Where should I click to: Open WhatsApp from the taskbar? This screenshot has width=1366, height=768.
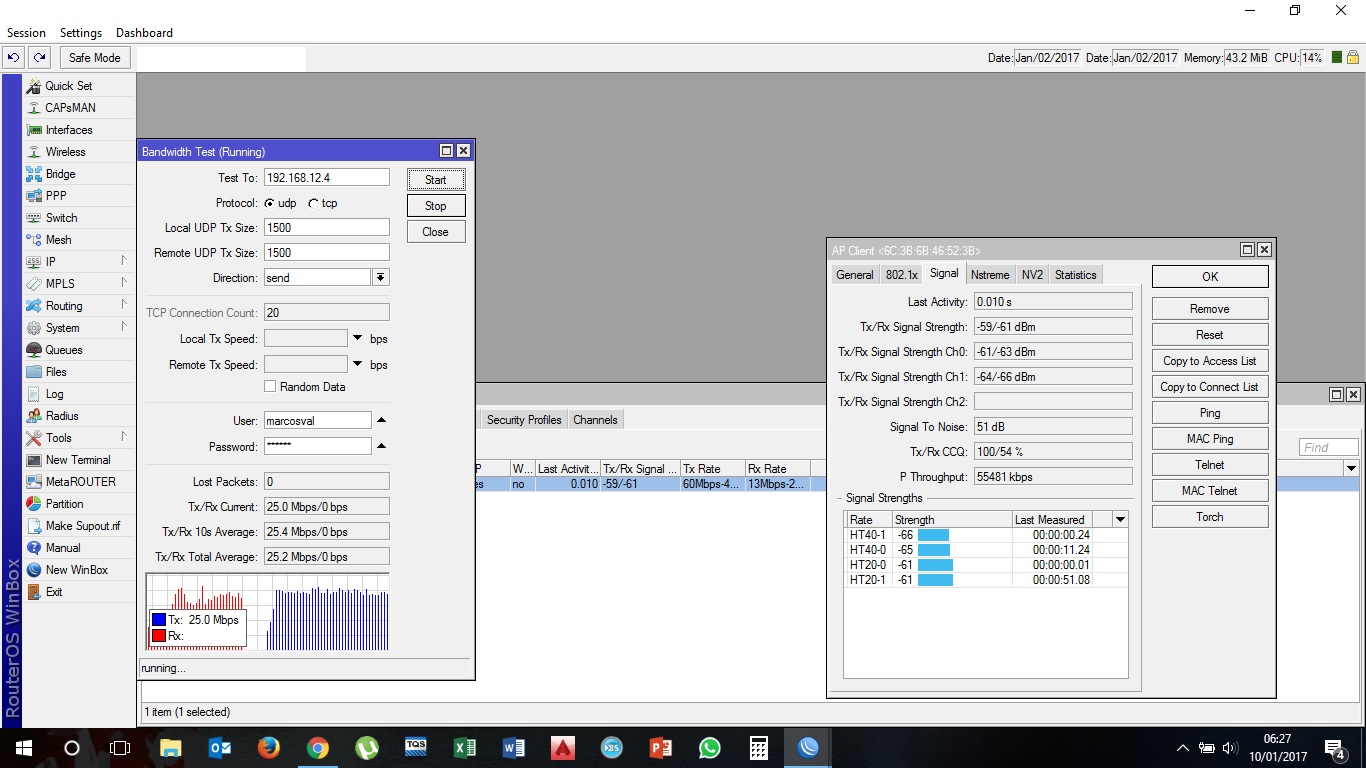point(709,748)
